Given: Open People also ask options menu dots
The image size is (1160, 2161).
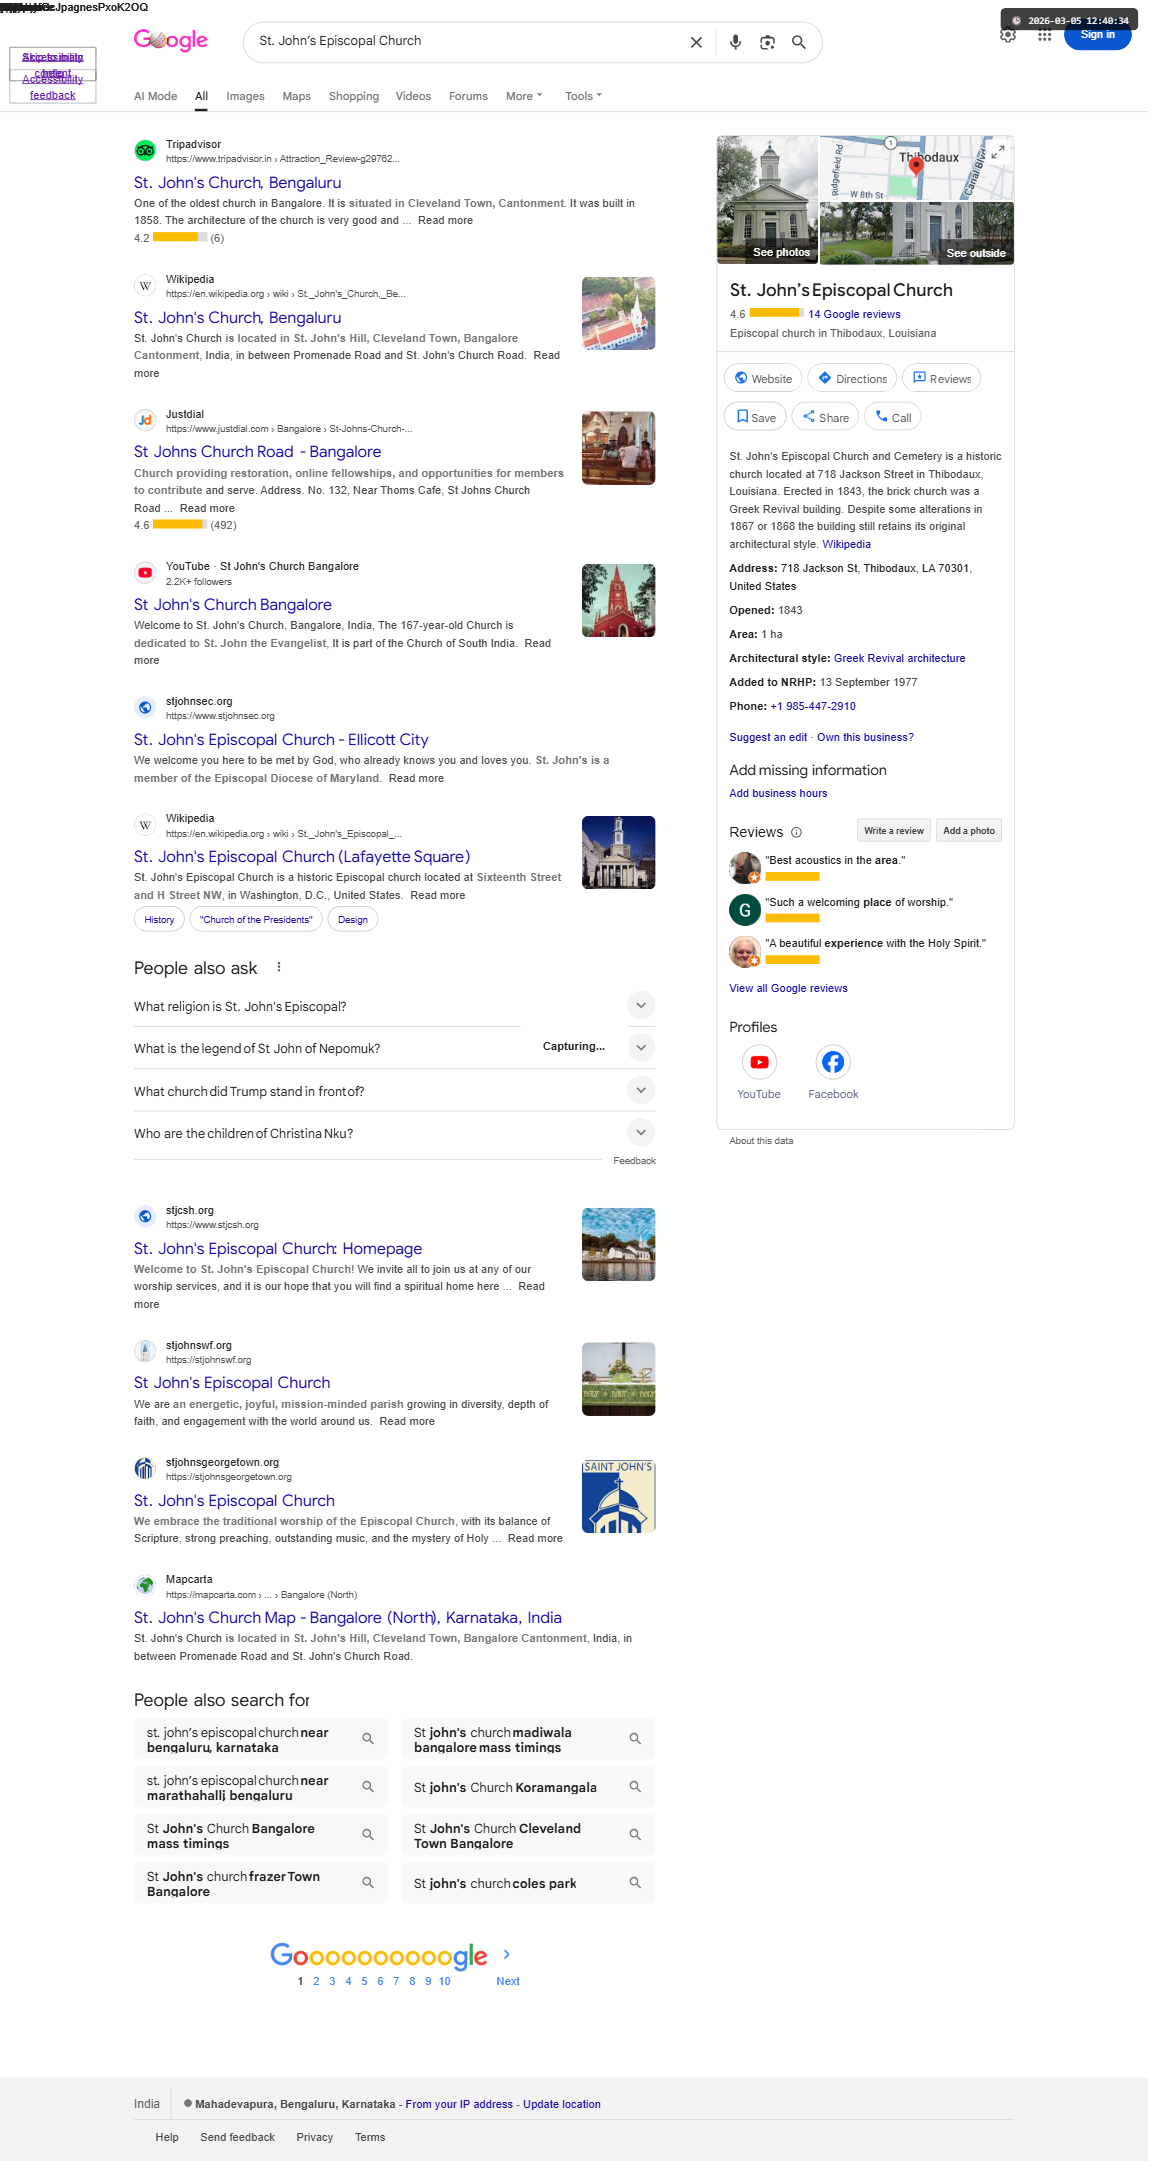Looking at the screenshot, I should (279, 967).
